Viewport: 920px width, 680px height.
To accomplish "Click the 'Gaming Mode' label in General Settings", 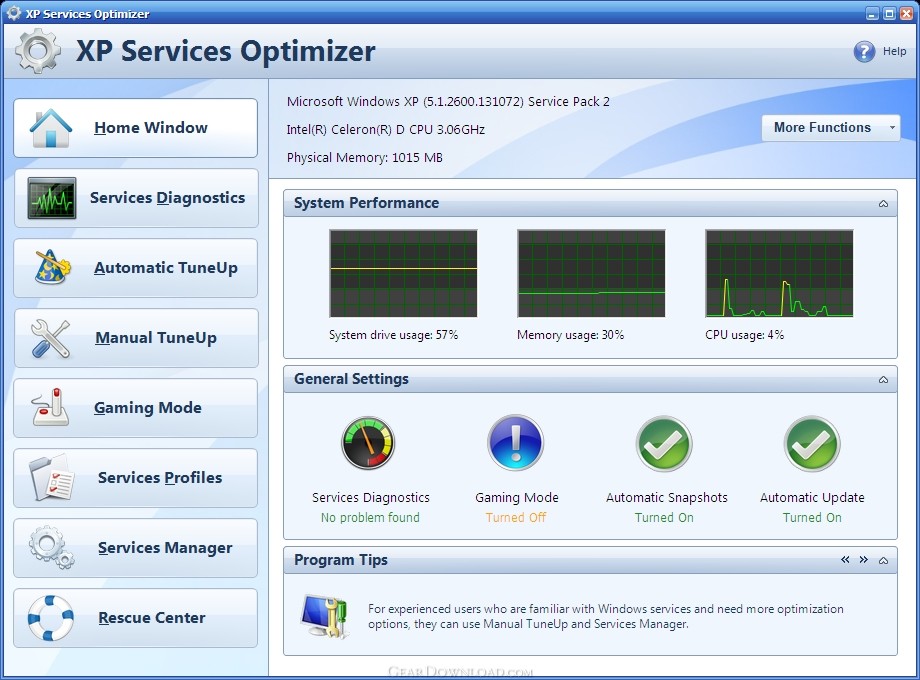I will [x=517, y=498].
